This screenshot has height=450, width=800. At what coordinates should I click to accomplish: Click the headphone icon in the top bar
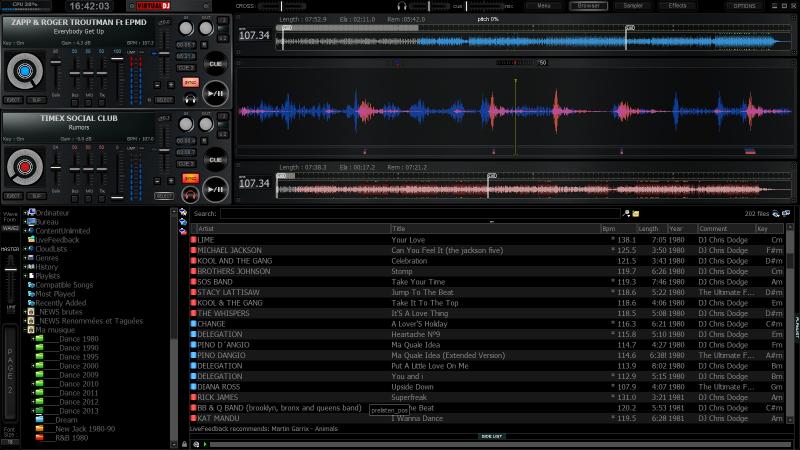pyautogui.click(x=402, y=6)
